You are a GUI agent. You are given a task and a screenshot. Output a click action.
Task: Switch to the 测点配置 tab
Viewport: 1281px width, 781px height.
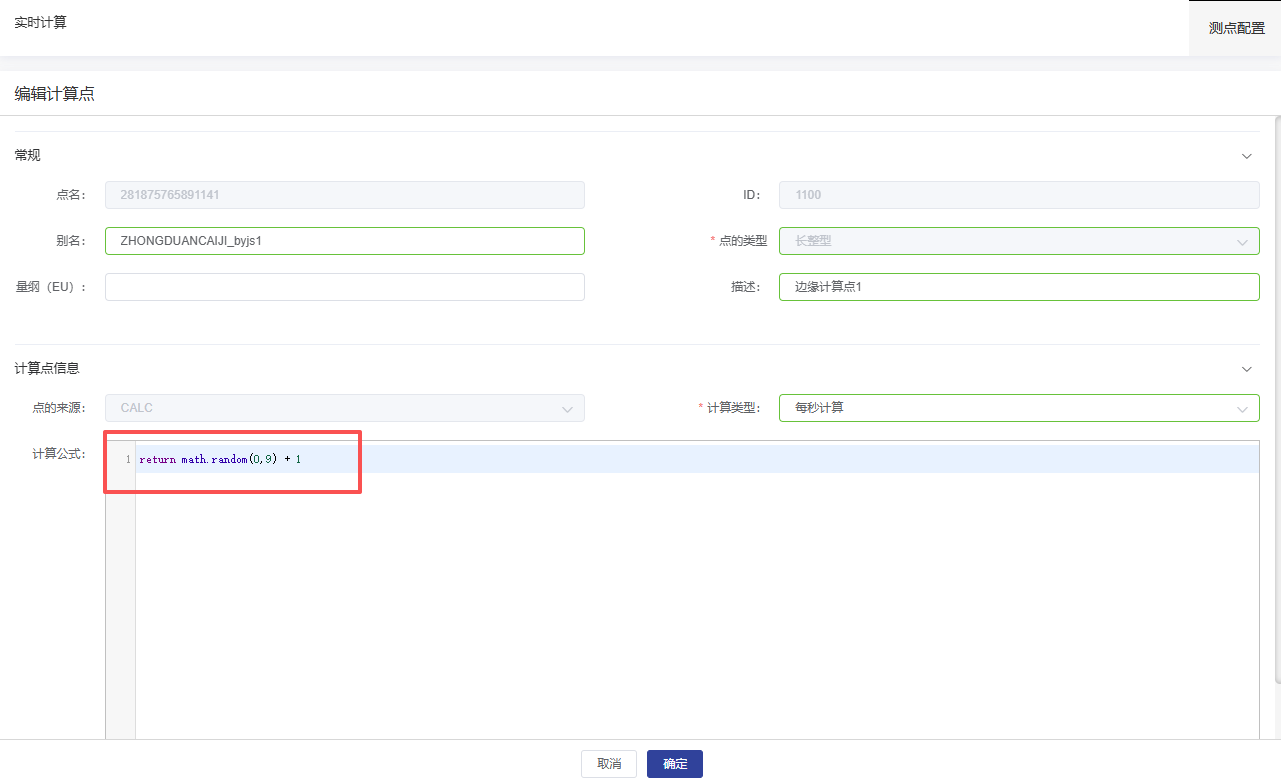(1236, 28)
